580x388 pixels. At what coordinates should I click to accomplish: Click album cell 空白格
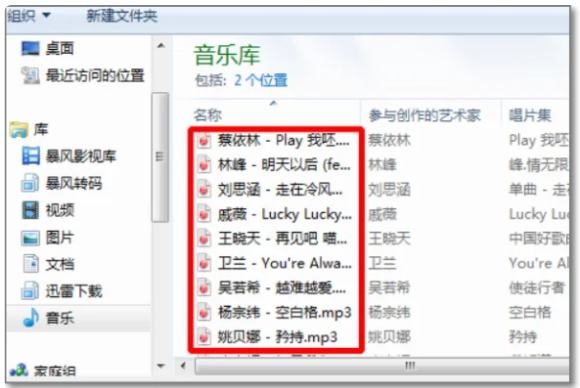[530, 313]
